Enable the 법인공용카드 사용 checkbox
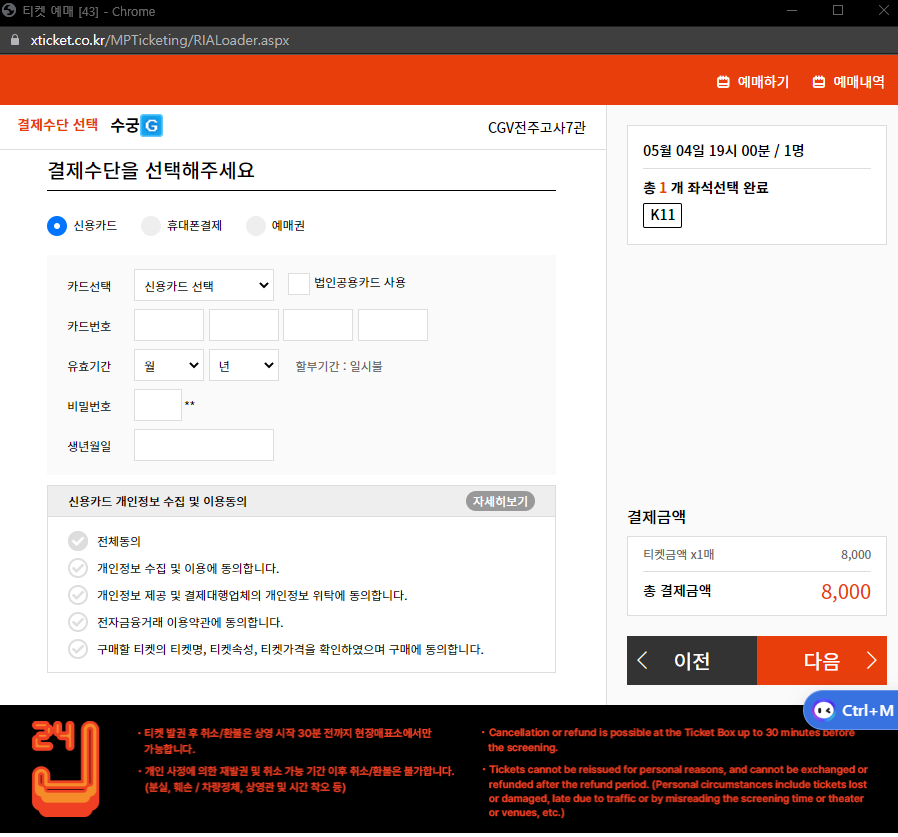The image size is (898, 837). 298,284
